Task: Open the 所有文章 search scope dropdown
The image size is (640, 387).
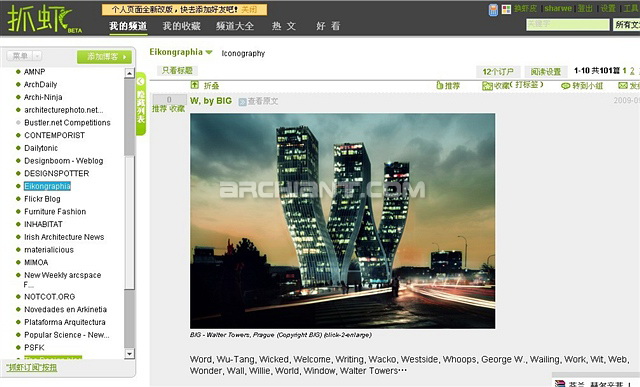Action: click(627, 24)
